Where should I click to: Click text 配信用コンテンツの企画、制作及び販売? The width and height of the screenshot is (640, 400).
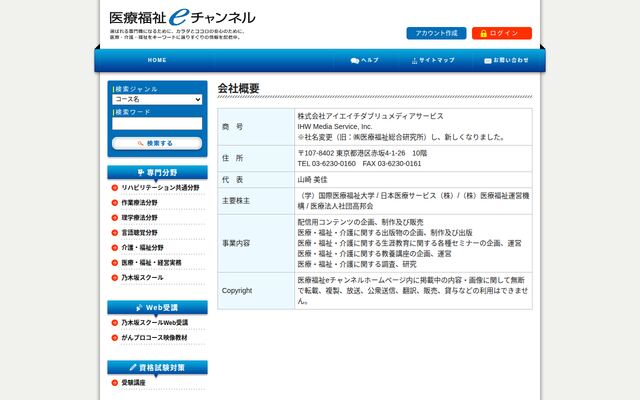pos(360,222)
